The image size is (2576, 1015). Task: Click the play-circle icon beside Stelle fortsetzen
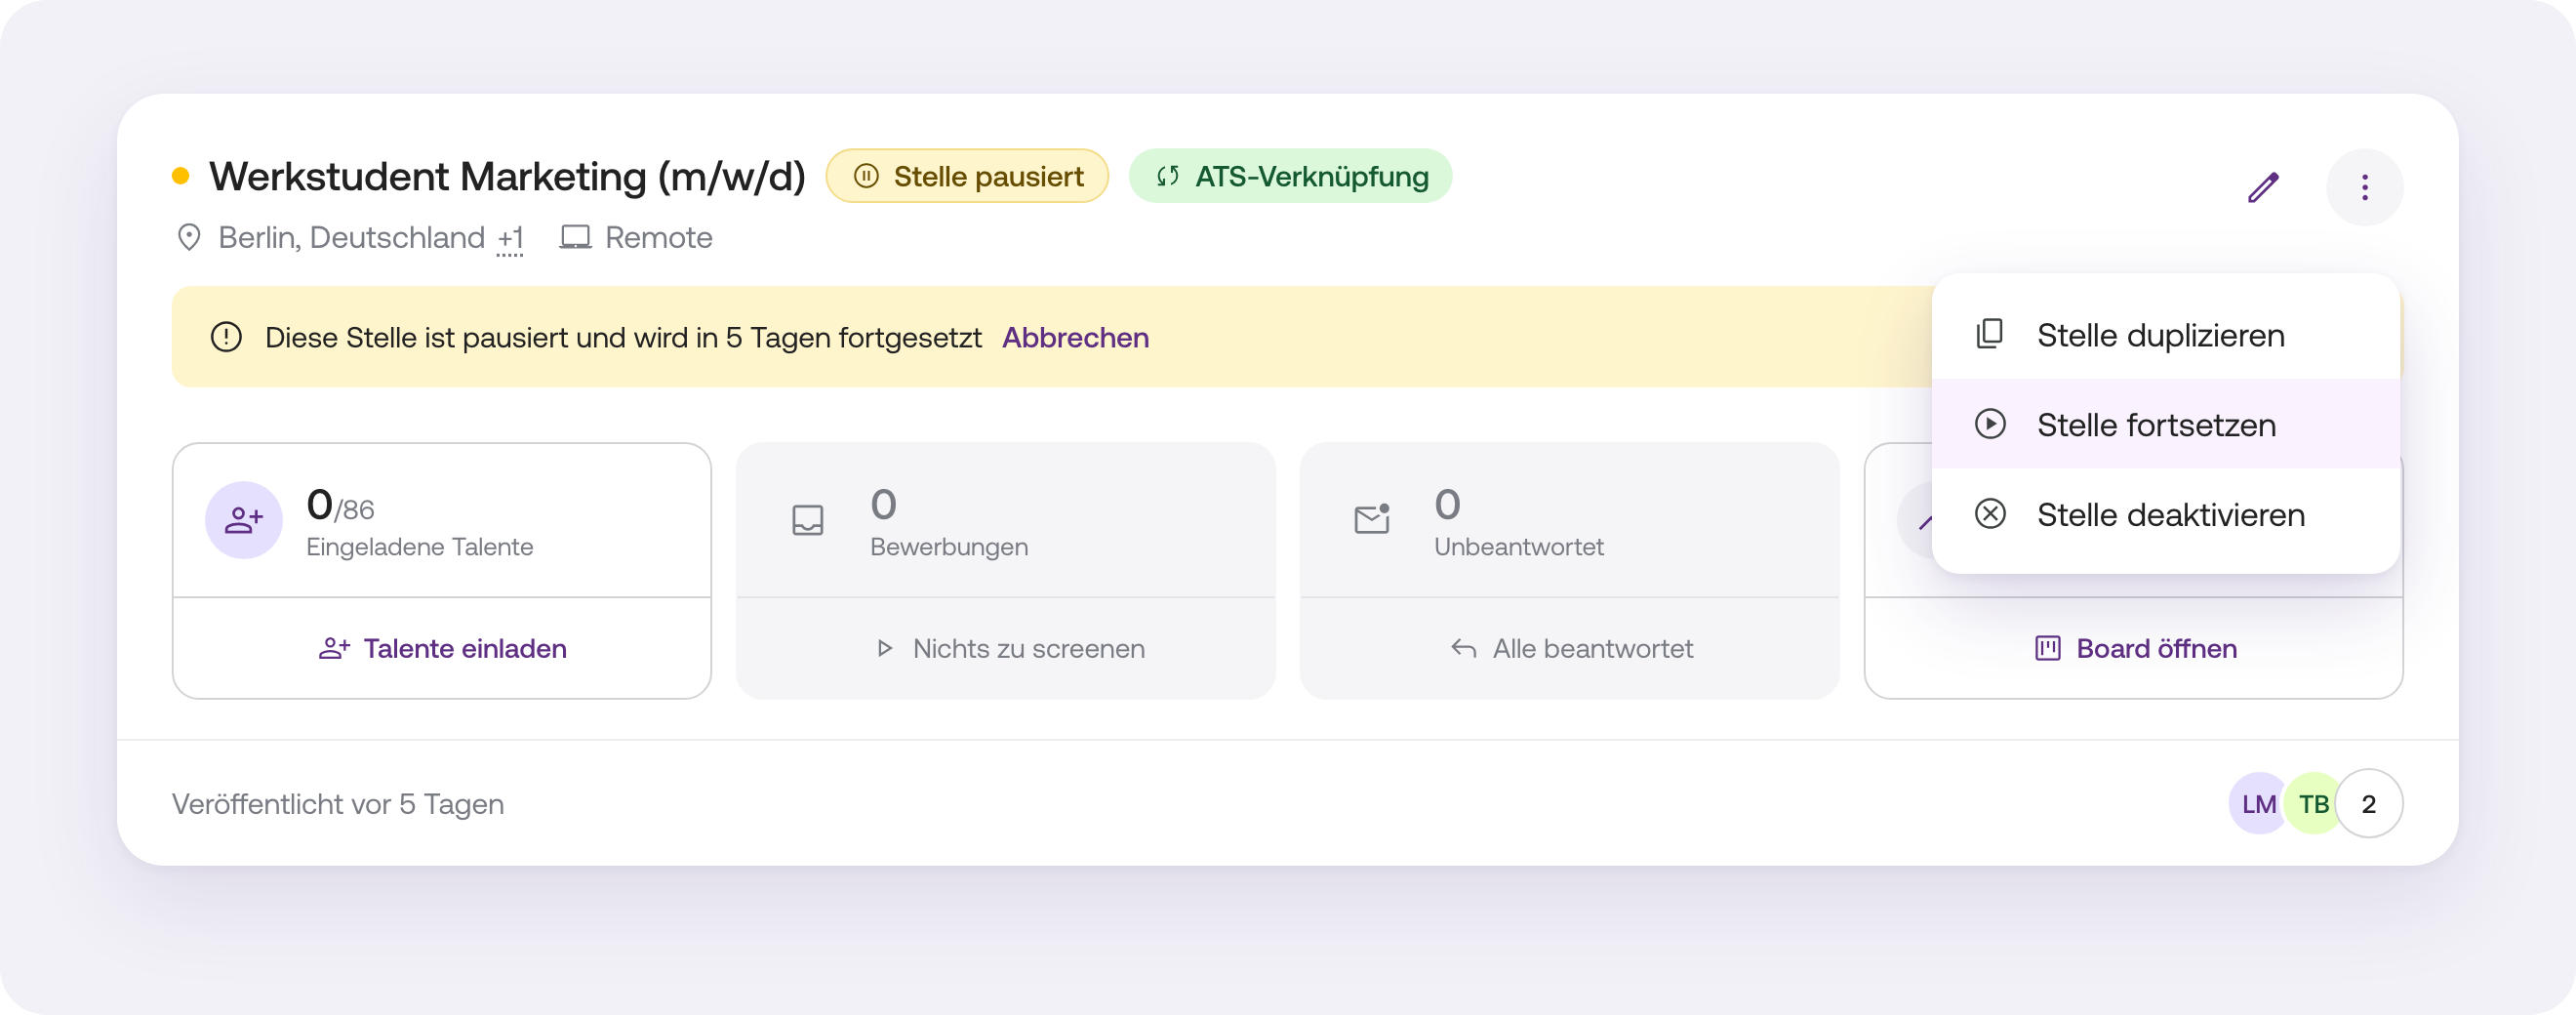pyautogui.click(x=1990, y=424)
